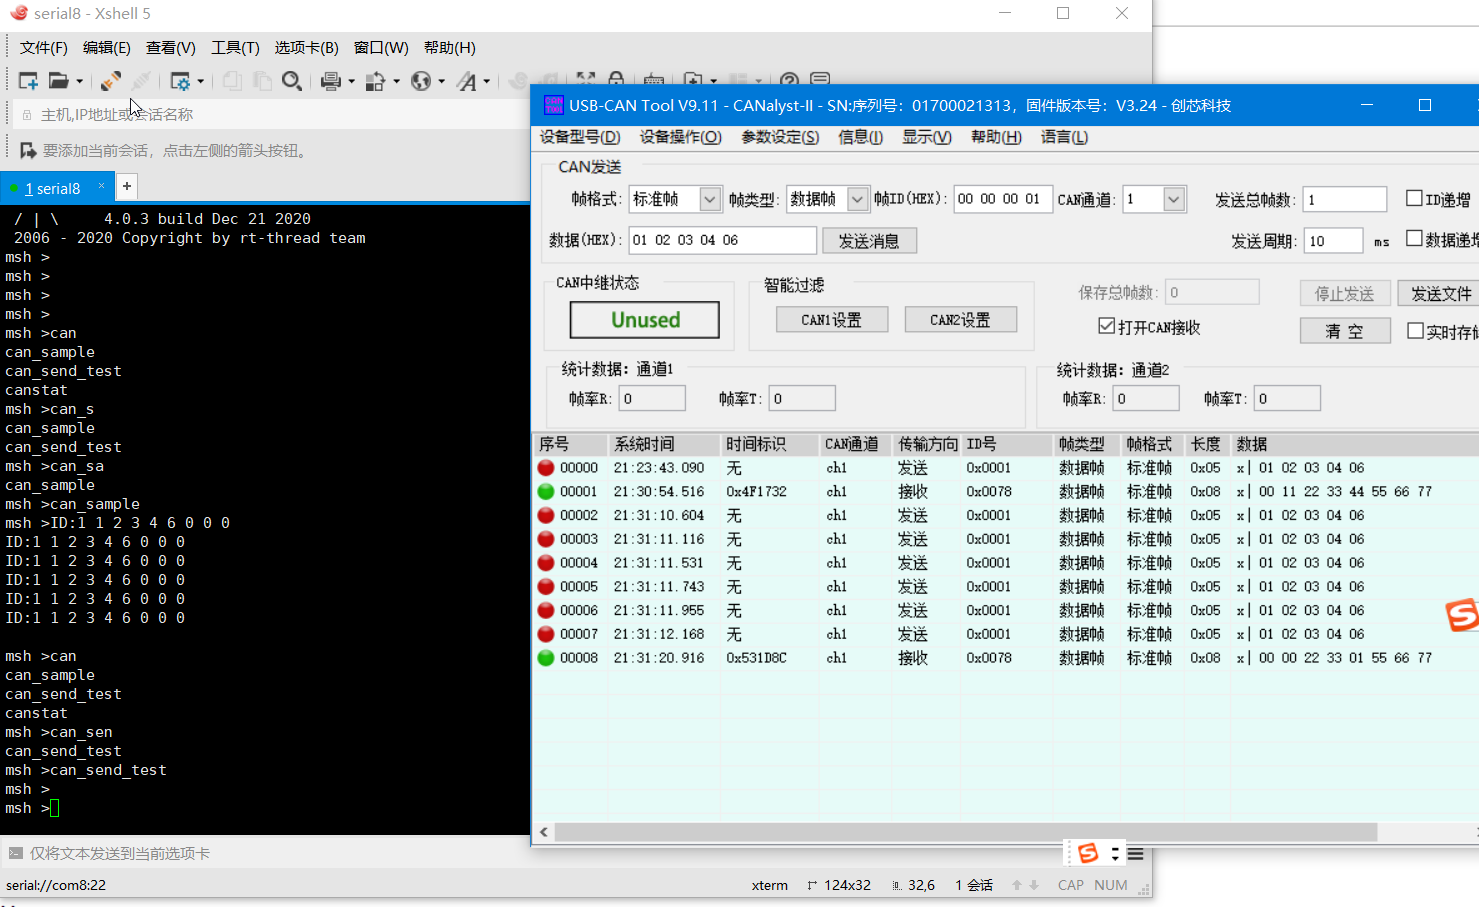The image size is (1479, 907).
Task: Click the Print icon in Xshell toolbar
Action: point(331,81)
